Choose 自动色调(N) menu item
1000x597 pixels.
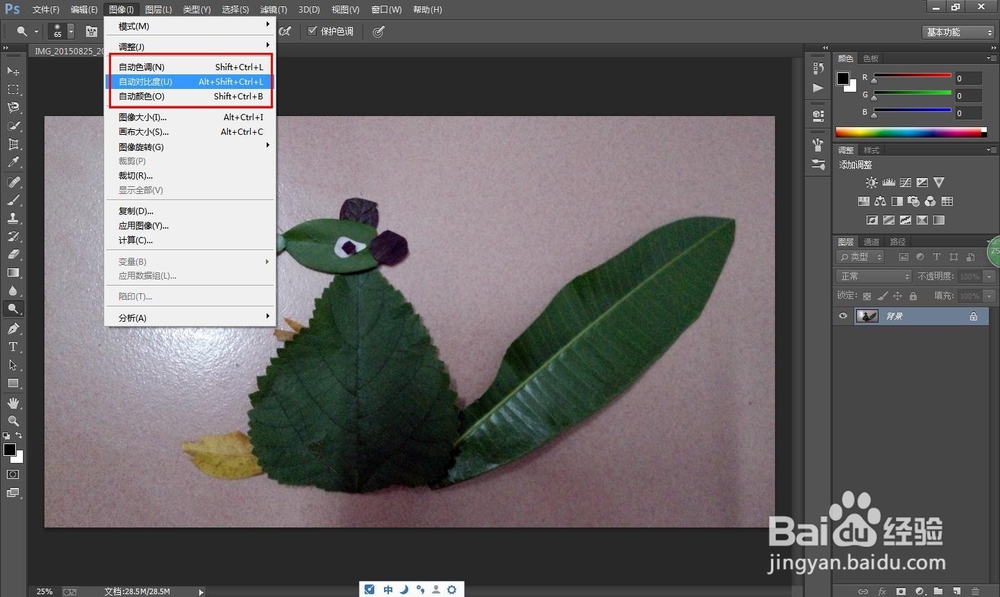click(x=190, y=67)
